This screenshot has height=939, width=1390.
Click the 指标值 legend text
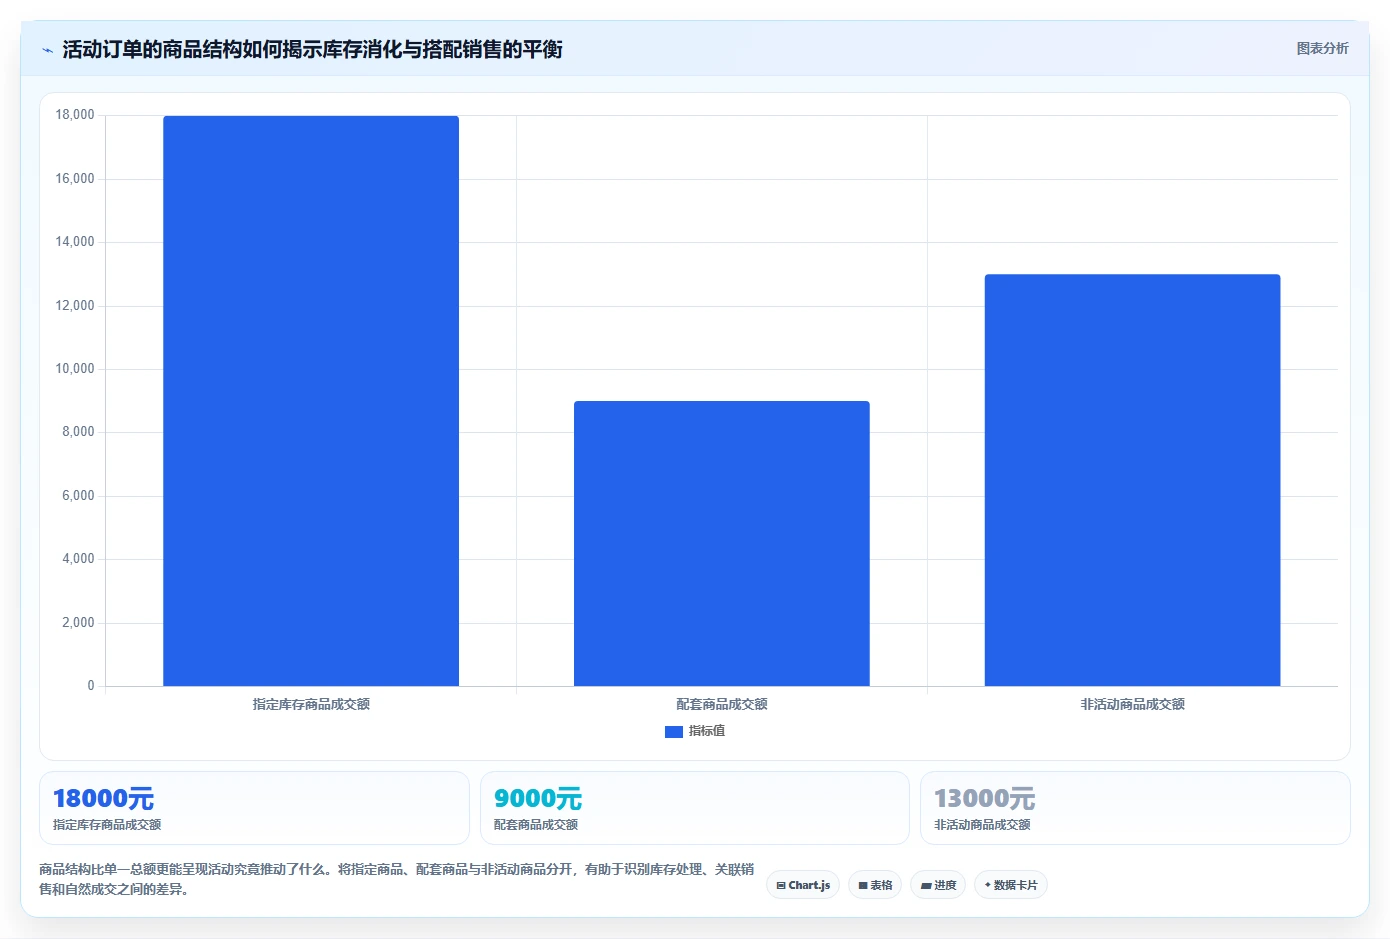point(707,731)
